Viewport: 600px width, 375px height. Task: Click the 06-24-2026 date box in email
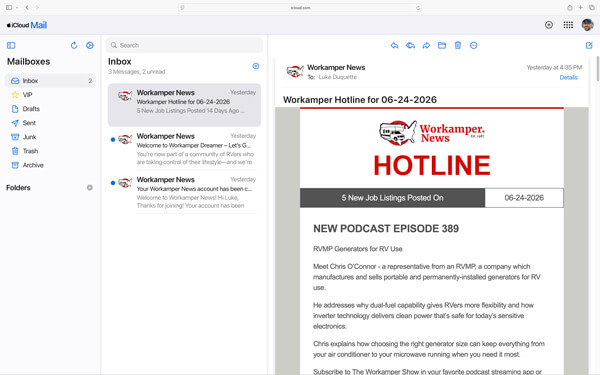[x=524, y=198]
